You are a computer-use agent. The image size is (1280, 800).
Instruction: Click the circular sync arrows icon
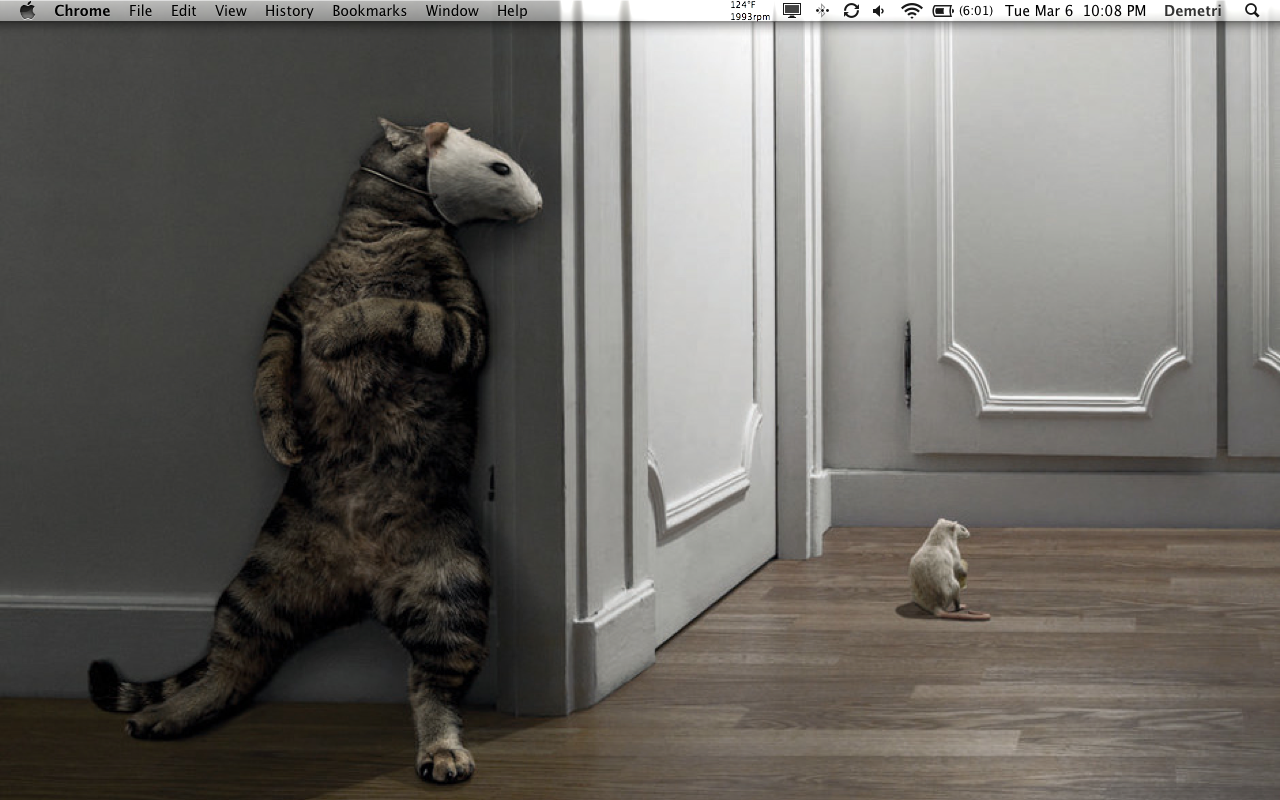point(851,11)
